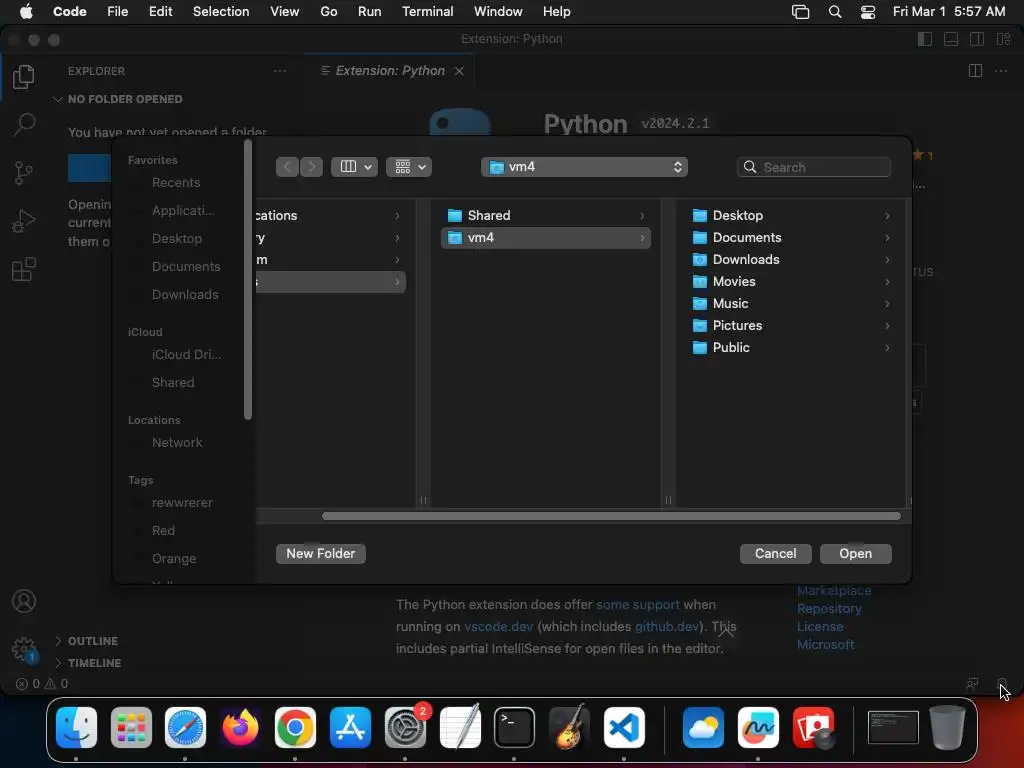Open the Repository link
Viewport: 1024px width, 768px height.
[829, 609]
